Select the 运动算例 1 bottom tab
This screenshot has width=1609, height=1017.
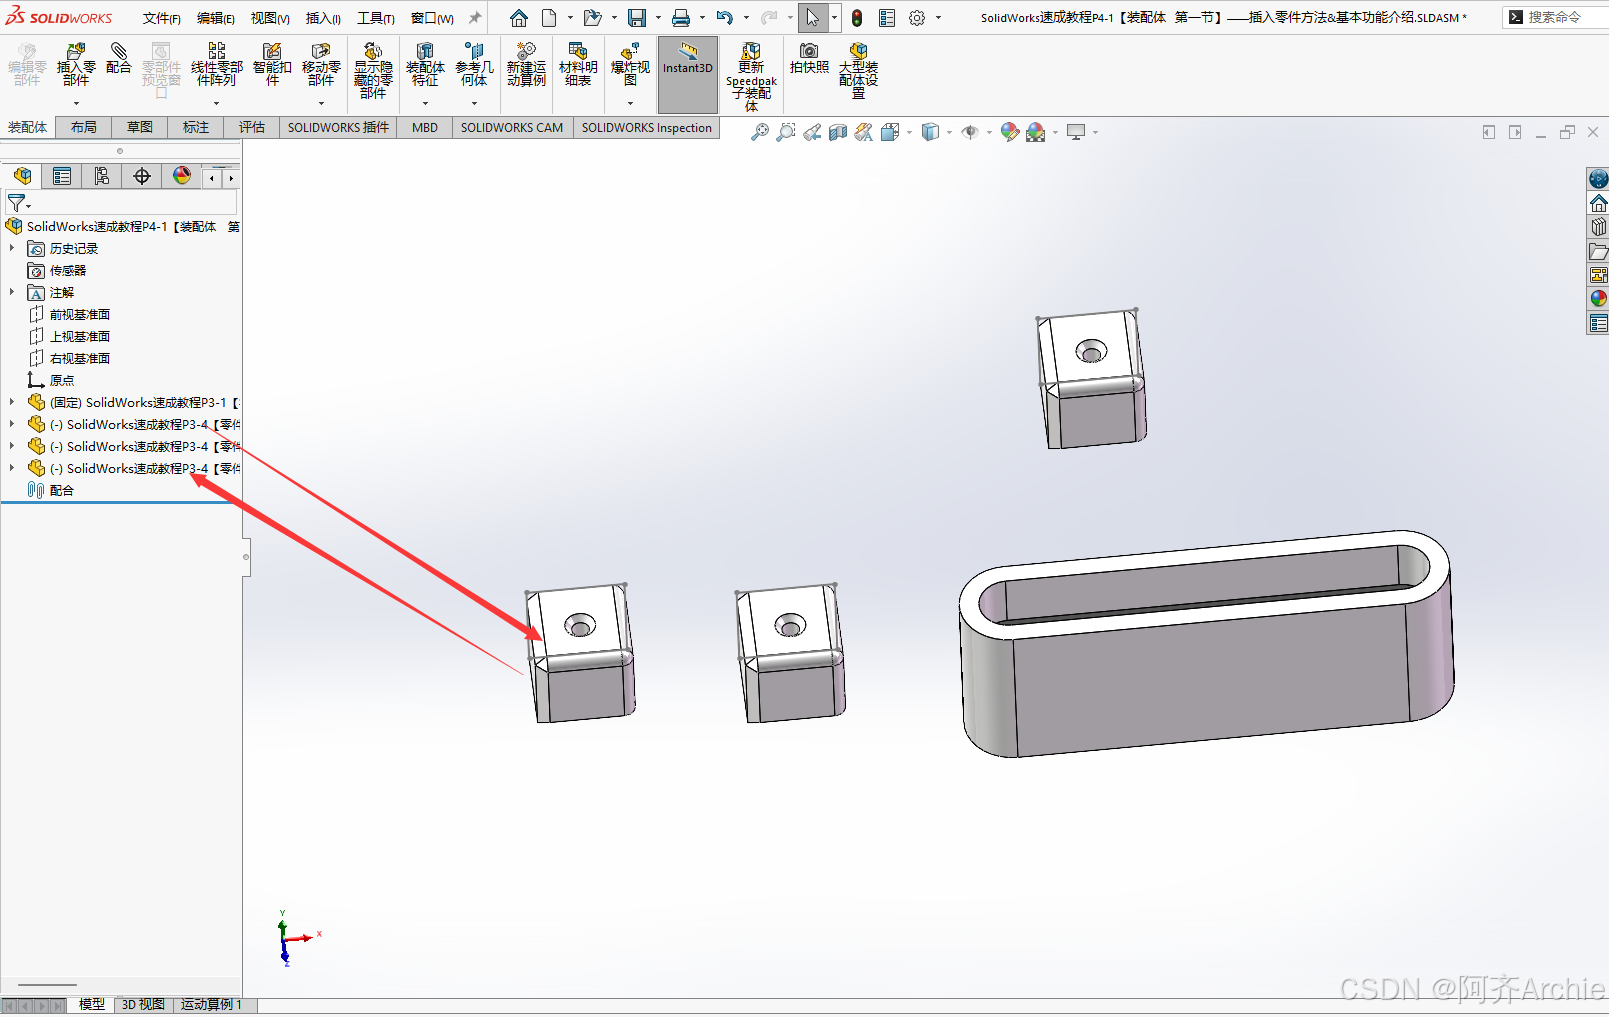[211, 1004]
